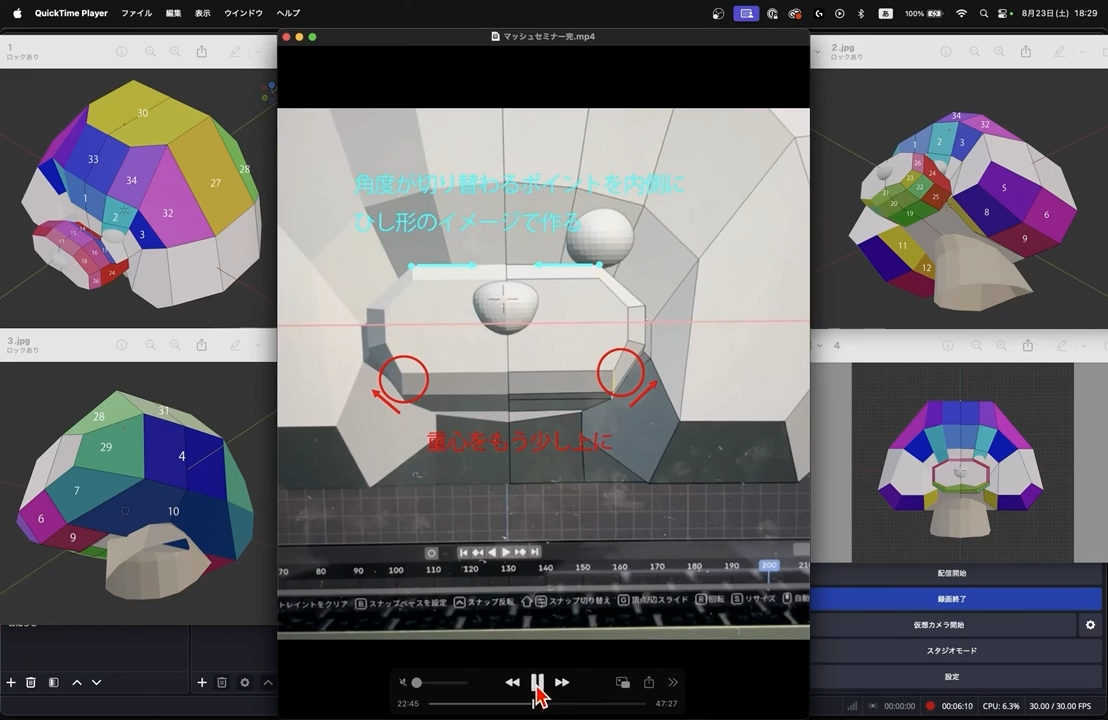Click the 録画終了 button
Viewport: 1108px width, 720px height.
tap(952, 599)
